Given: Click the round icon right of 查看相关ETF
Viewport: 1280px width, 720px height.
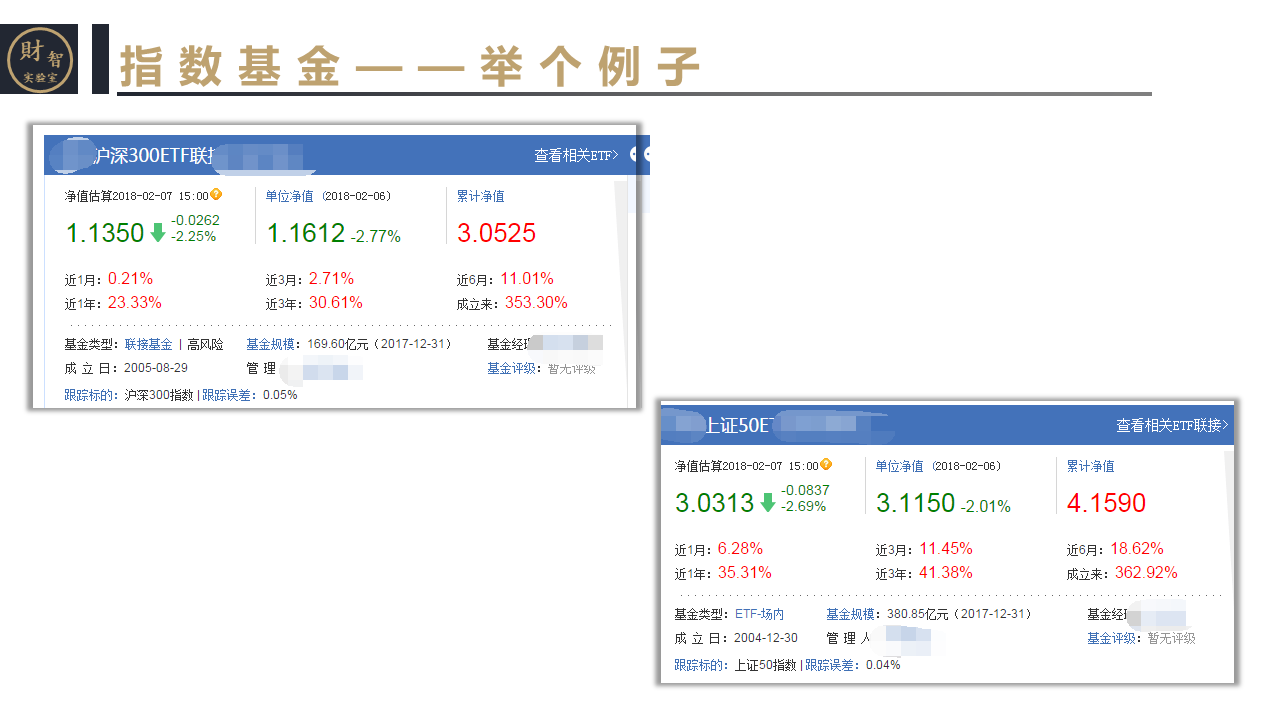Looking at the screenshot, I should [647, 155].
